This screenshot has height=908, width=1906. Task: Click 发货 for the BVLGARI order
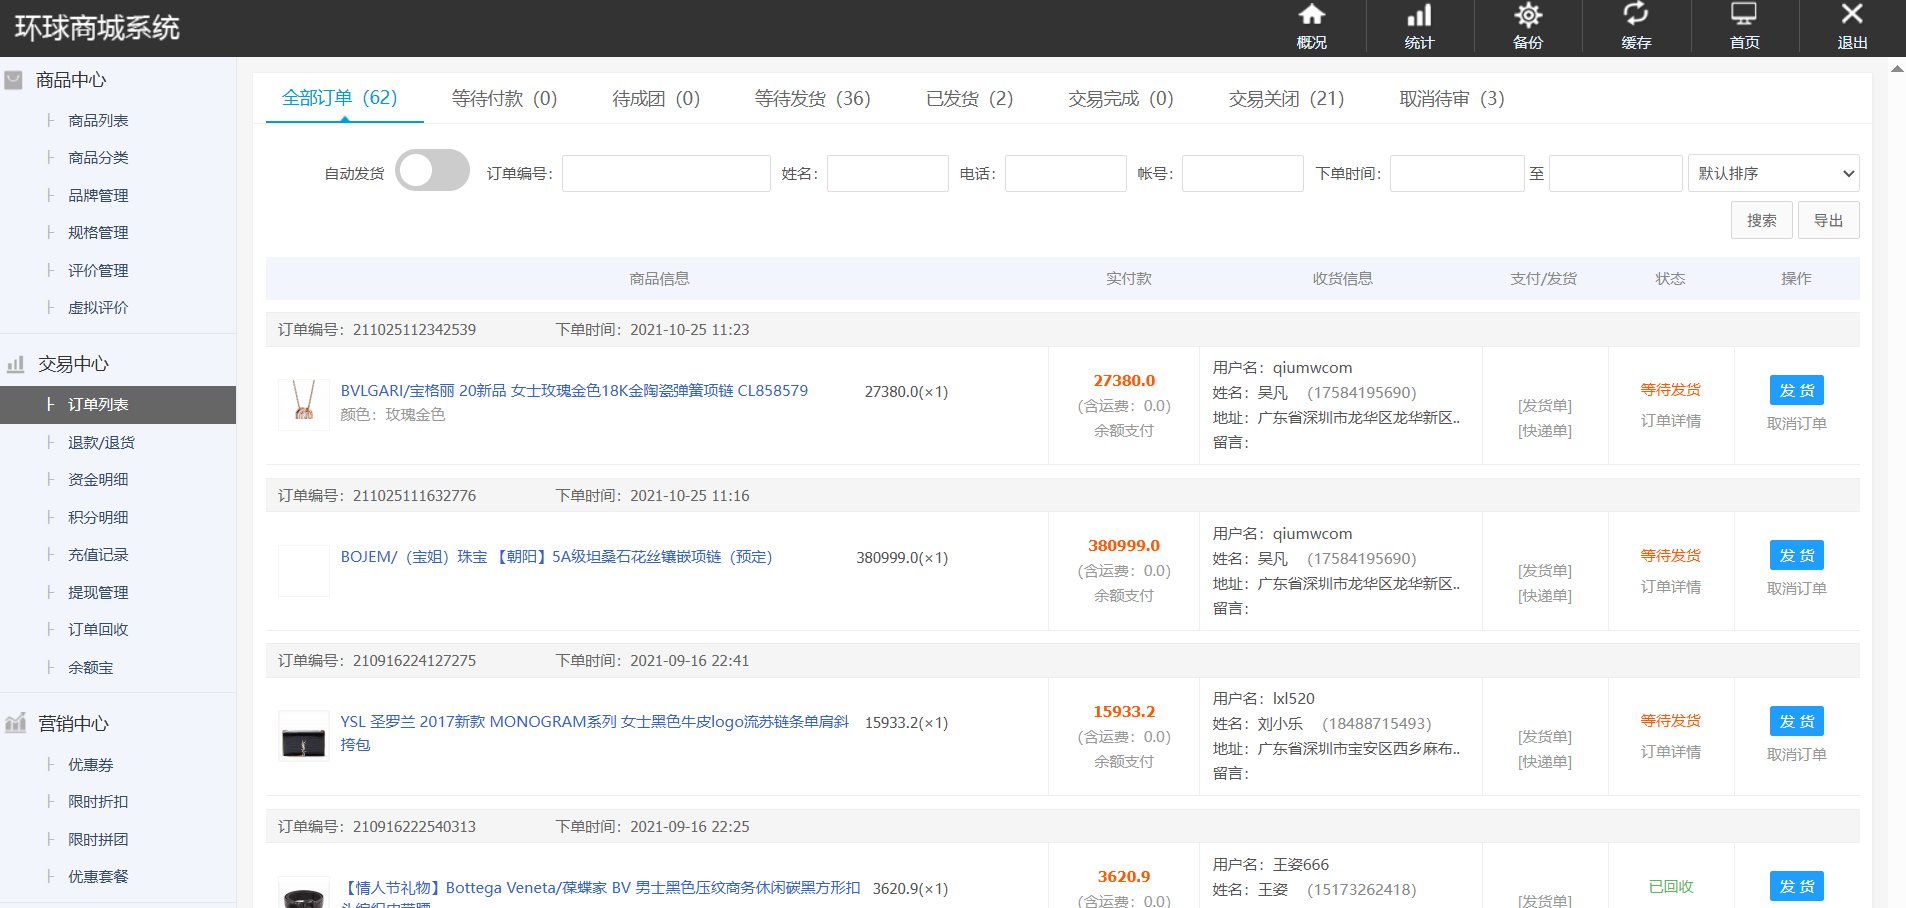coord(1797,390)
